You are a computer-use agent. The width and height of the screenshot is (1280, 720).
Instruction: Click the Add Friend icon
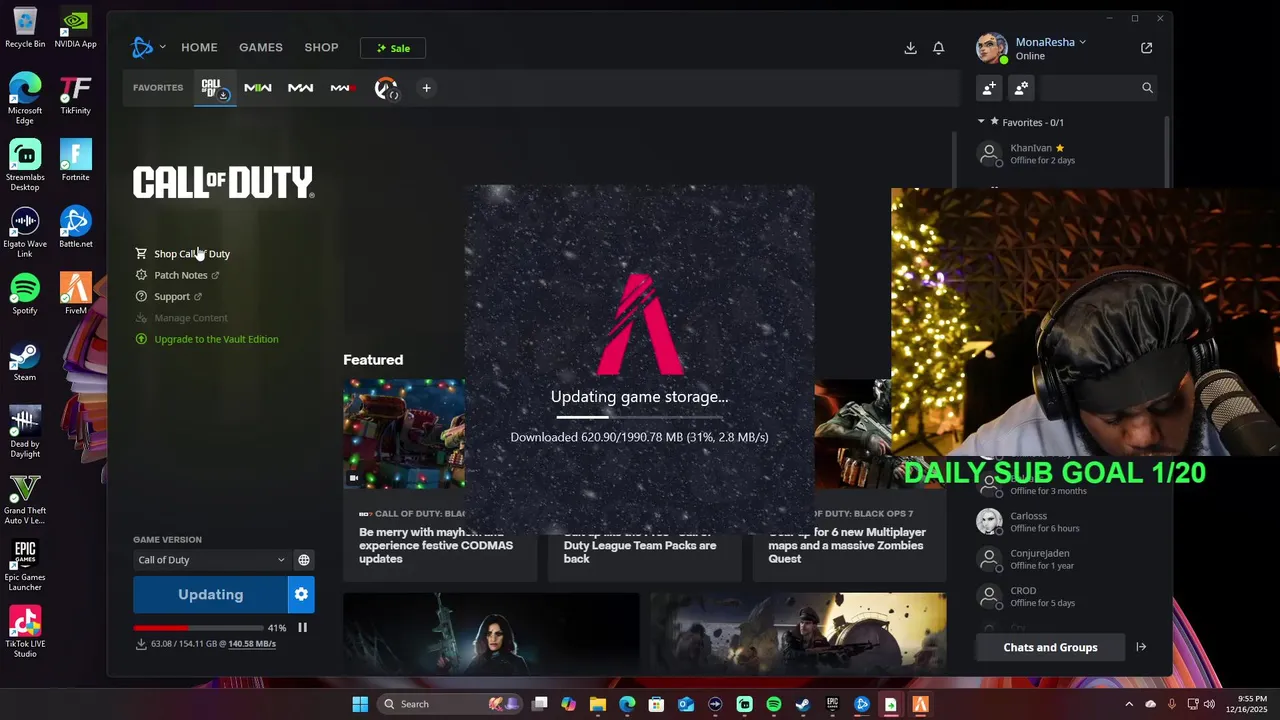(989, 88)
